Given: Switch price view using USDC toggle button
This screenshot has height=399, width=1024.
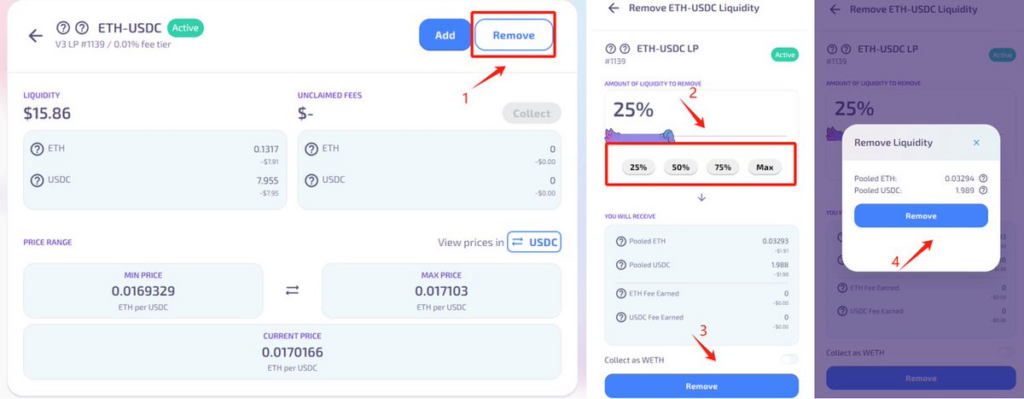Looking at the screenshot, I should (534, 242).
